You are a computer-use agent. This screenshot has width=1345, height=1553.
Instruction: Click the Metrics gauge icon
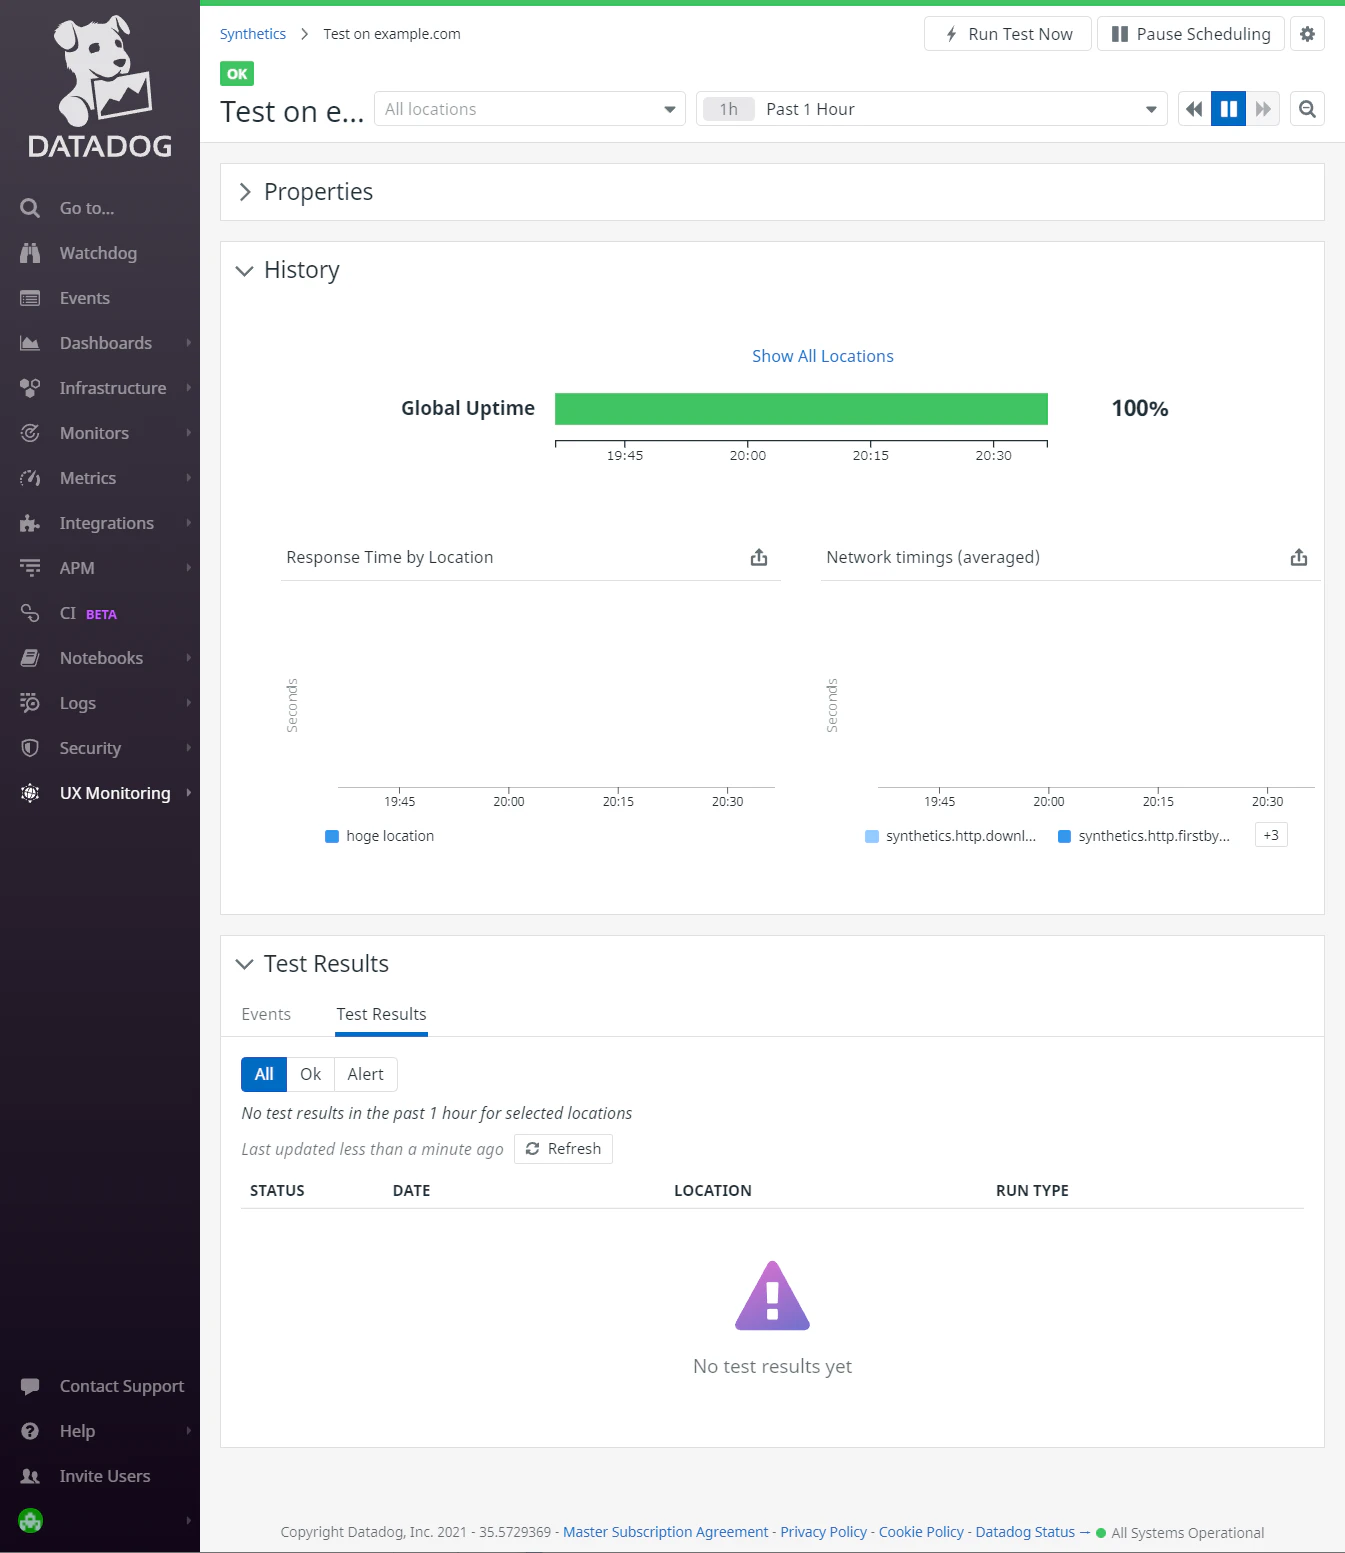[x=30, y=478]
